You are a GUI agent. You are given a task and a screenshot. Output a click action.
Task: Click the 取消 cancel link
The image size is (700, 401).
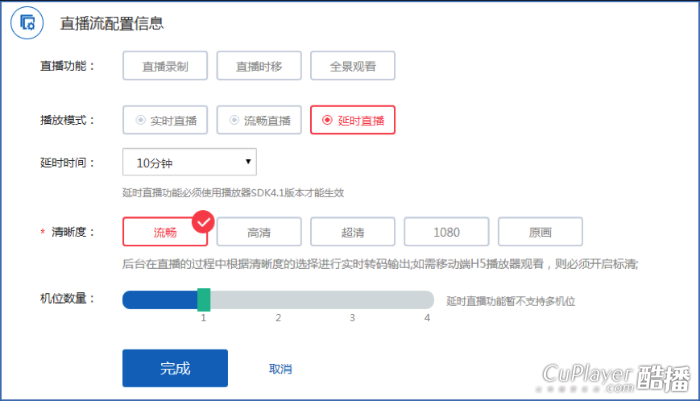(x=280, y=369)
